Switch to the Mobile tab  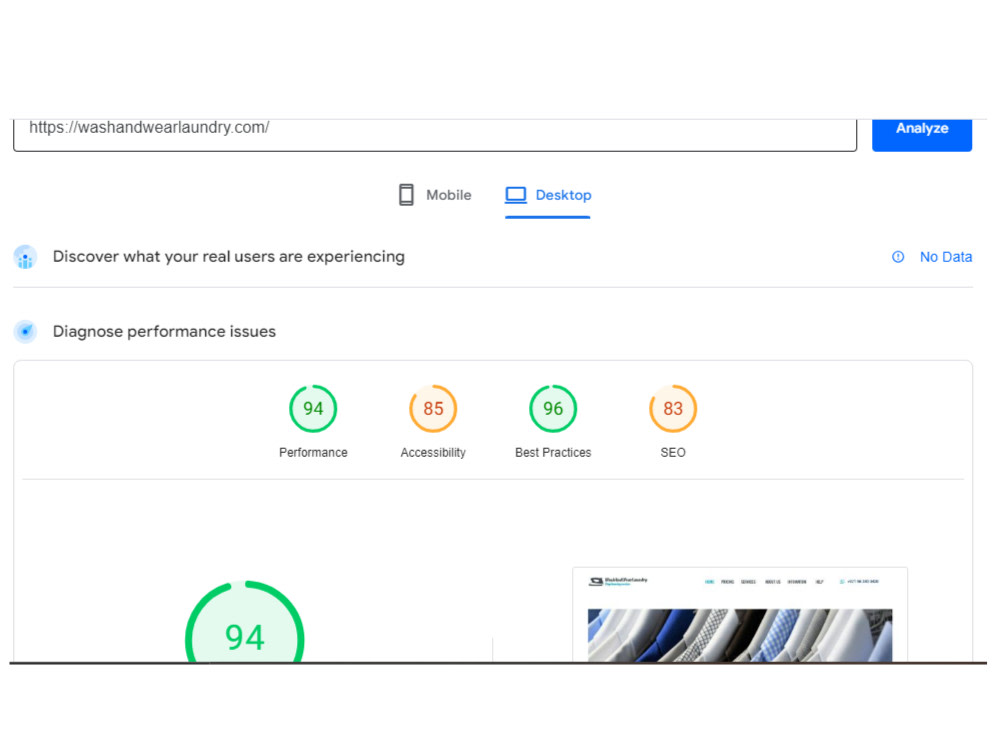pyautogui.click(x=435, y=195)
